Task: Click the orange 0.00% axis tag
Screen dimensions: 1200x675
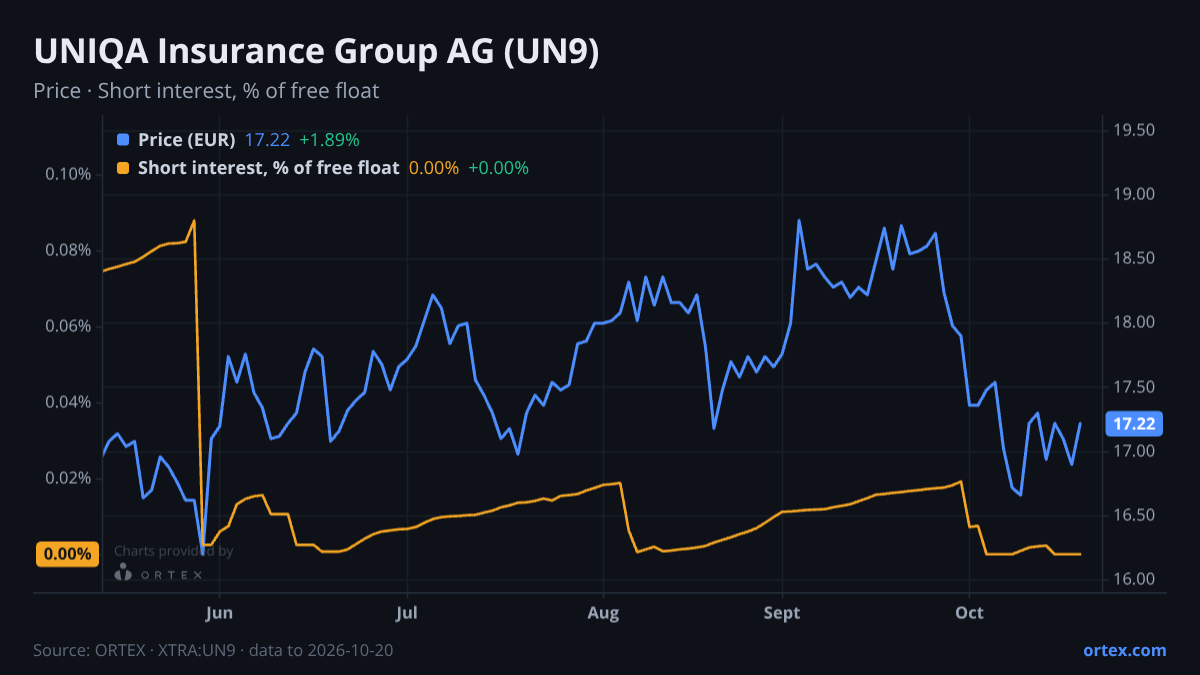Action: [x=67, y=554]
